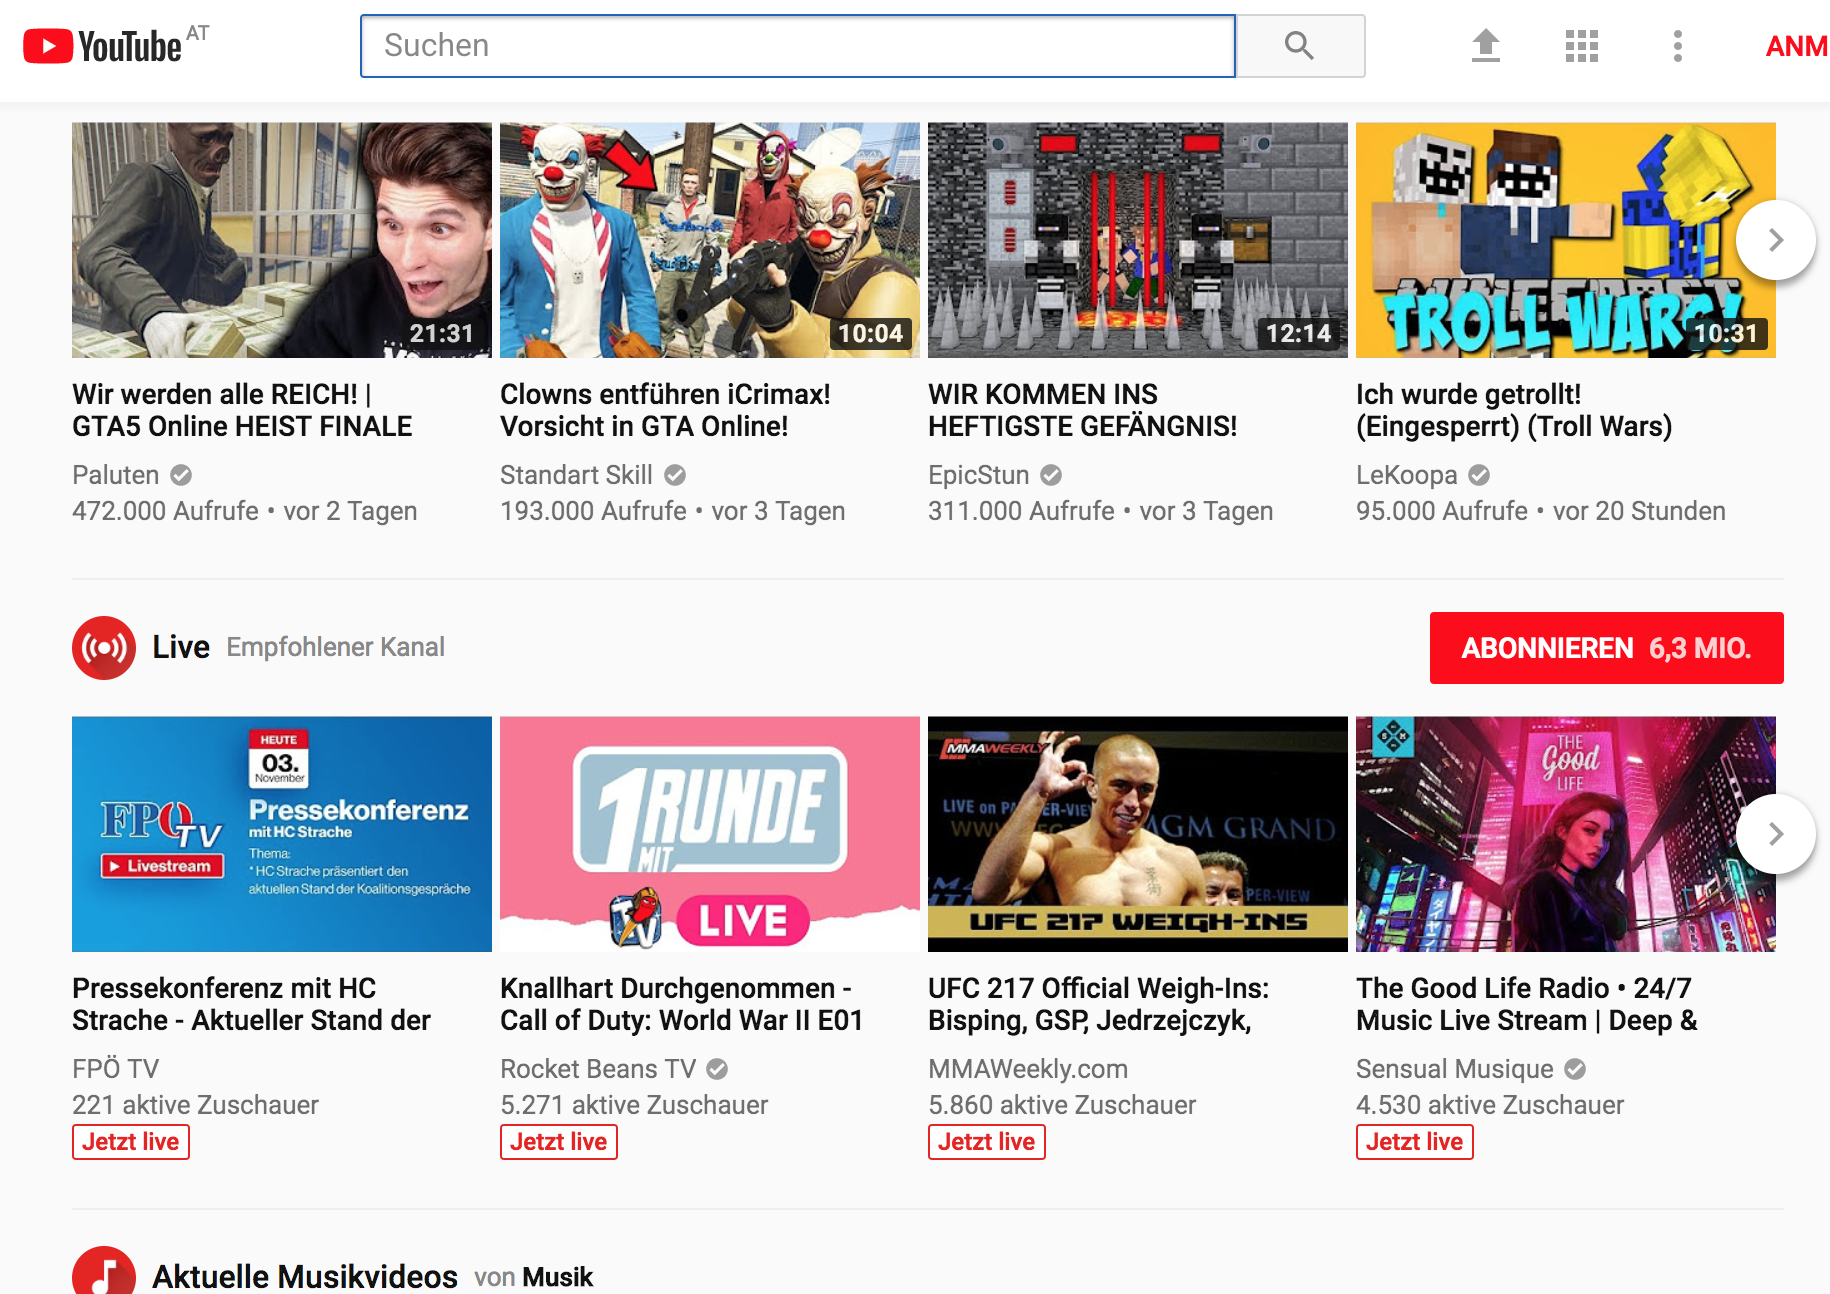Click the red Live channel icon
The width and height of the screenshot is (1830, 1294).
tap(104, 648)
